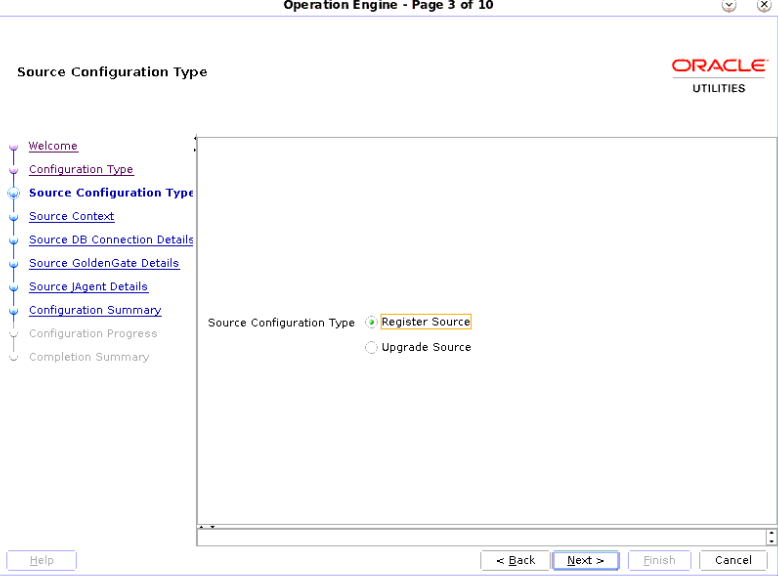Click the Back button
This screenshot has height=576, width=778.
(x=515, y=560)
